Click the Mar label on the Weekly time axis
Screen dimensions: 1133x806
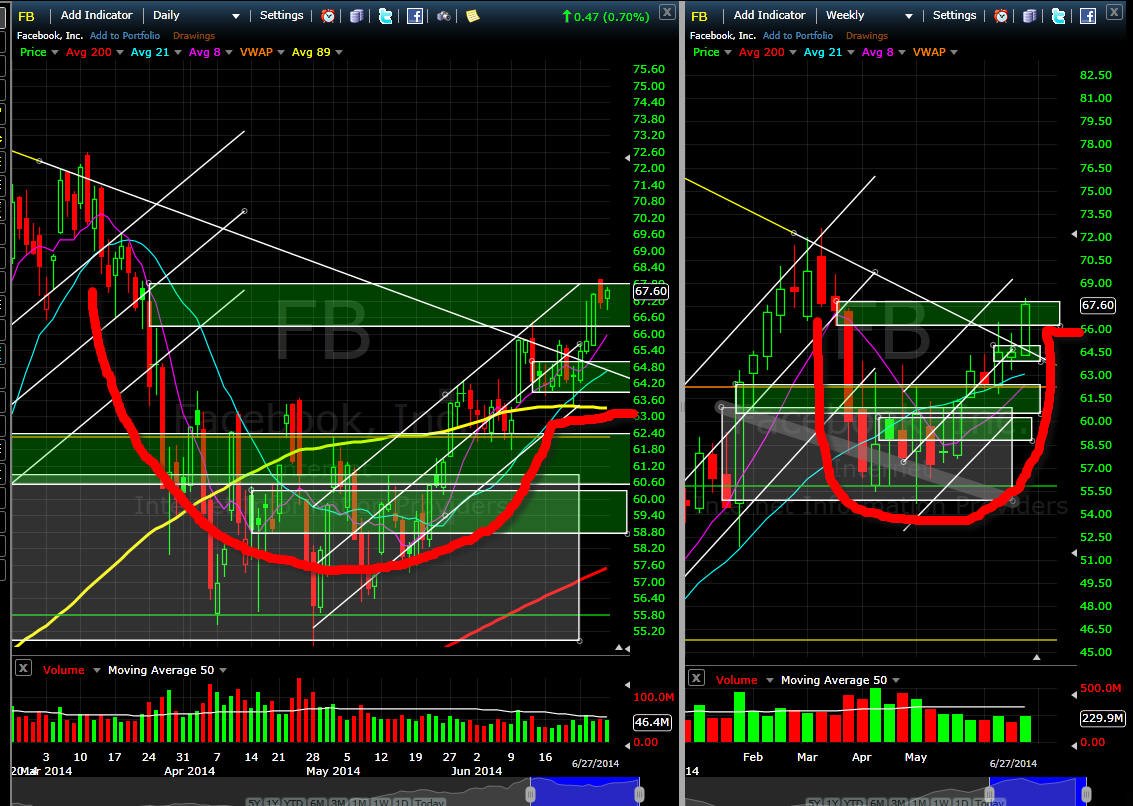click(807, 757)
